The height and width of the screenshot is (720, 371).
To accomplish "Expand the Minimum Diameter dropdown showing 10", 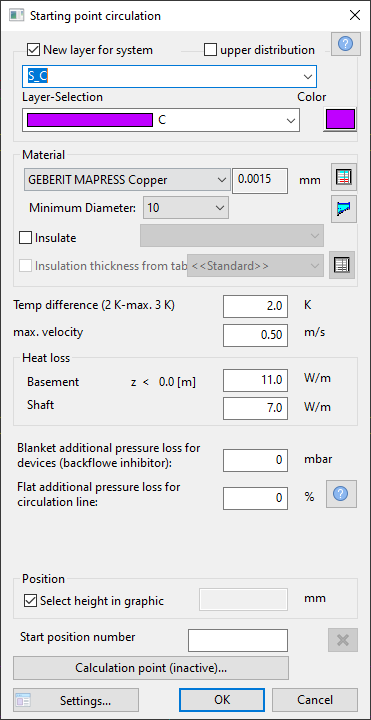I will [x=186, y=208].
